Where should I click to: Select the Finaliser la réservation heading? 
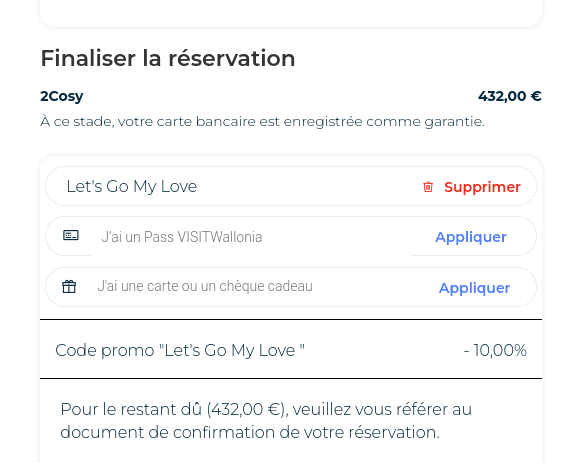[168, 58]
